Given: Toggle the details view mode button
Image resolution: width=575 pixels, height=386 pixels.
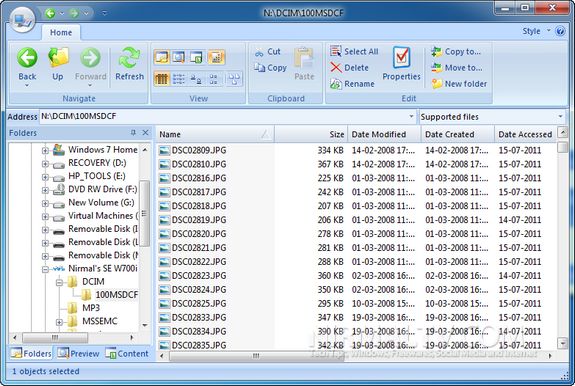Looking at the screenshot, I should point(161,78).
